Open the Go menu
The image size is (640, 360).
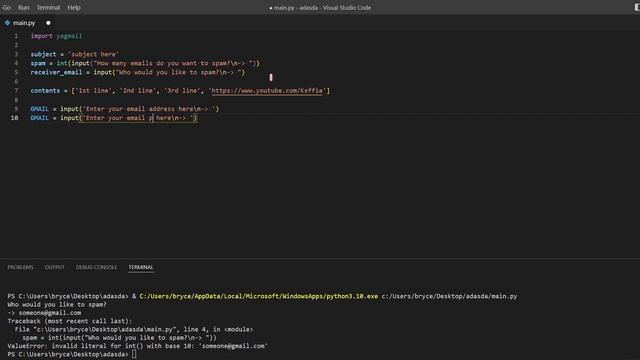pos(7,7)
